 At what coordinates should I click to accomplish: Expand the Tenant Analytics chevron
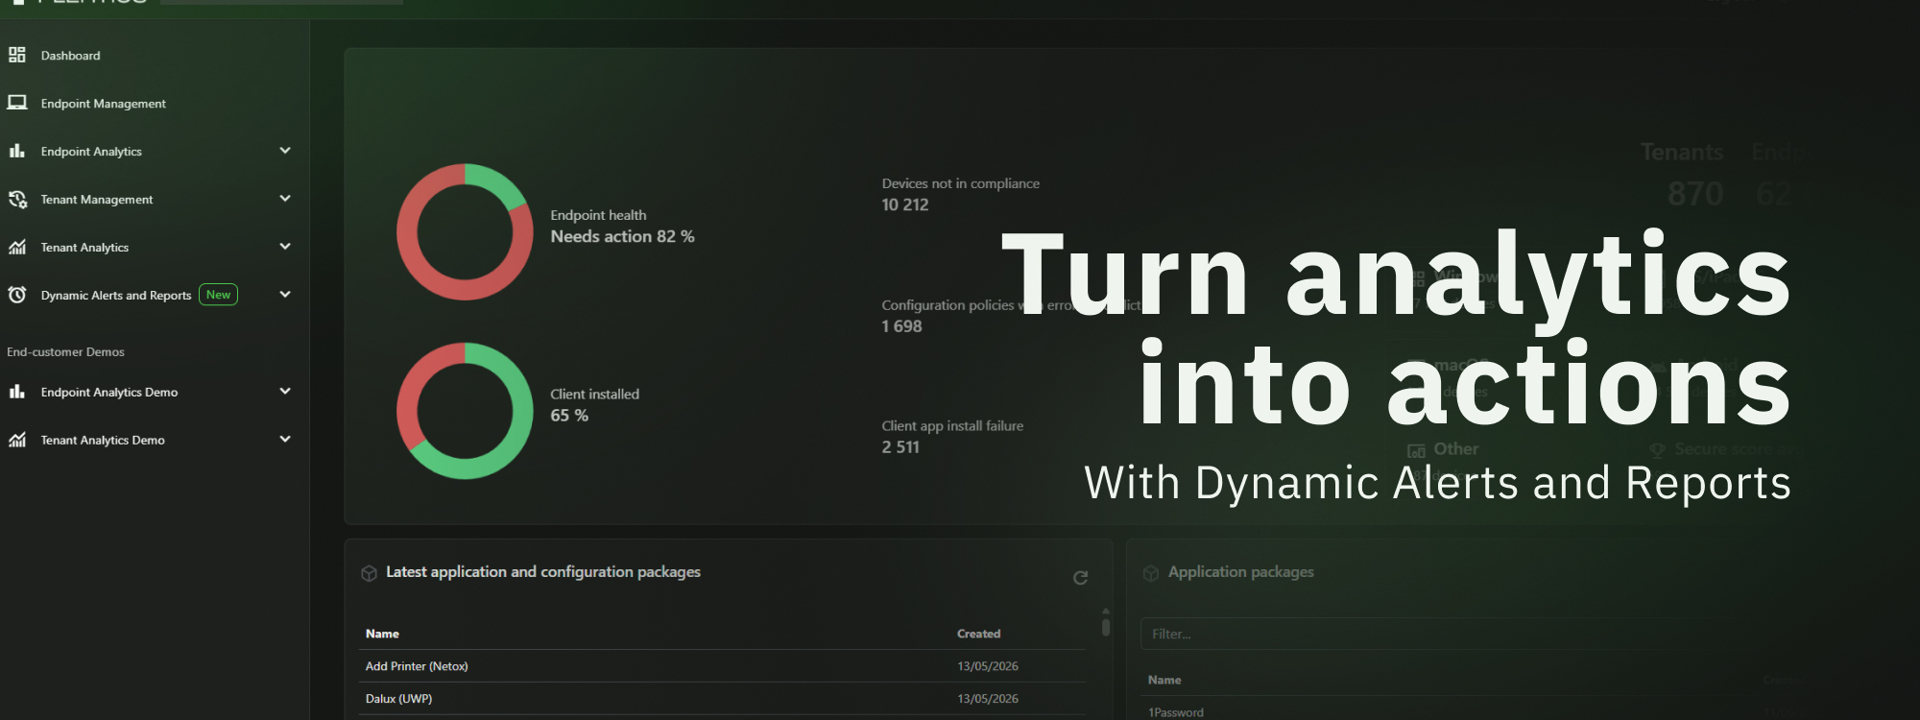(285, 247)
